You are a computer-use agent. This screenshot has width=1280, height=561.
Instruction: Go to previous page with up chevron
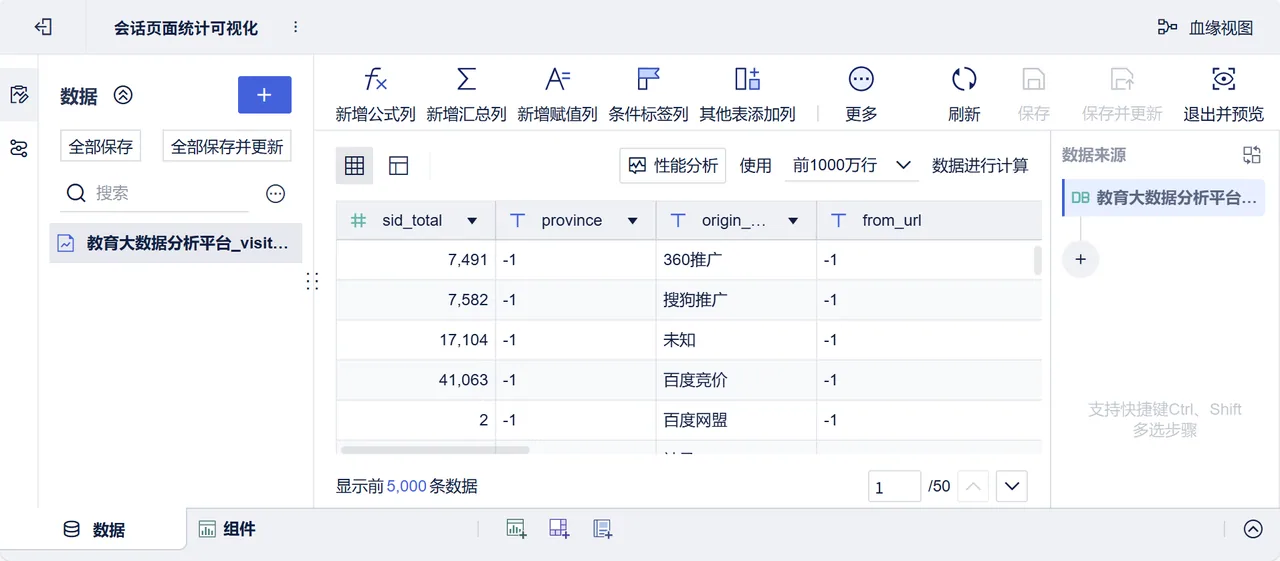(973, 487)
